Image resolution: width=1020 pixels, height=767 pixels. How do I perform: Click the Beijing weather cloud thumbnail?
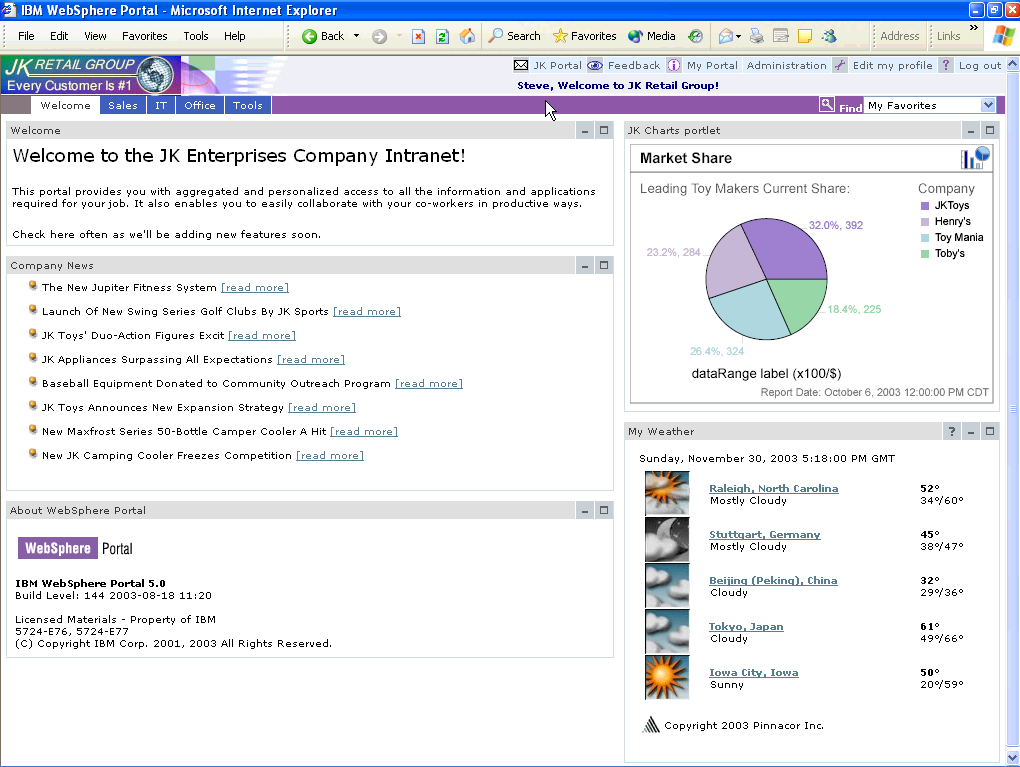pos(667,585)
